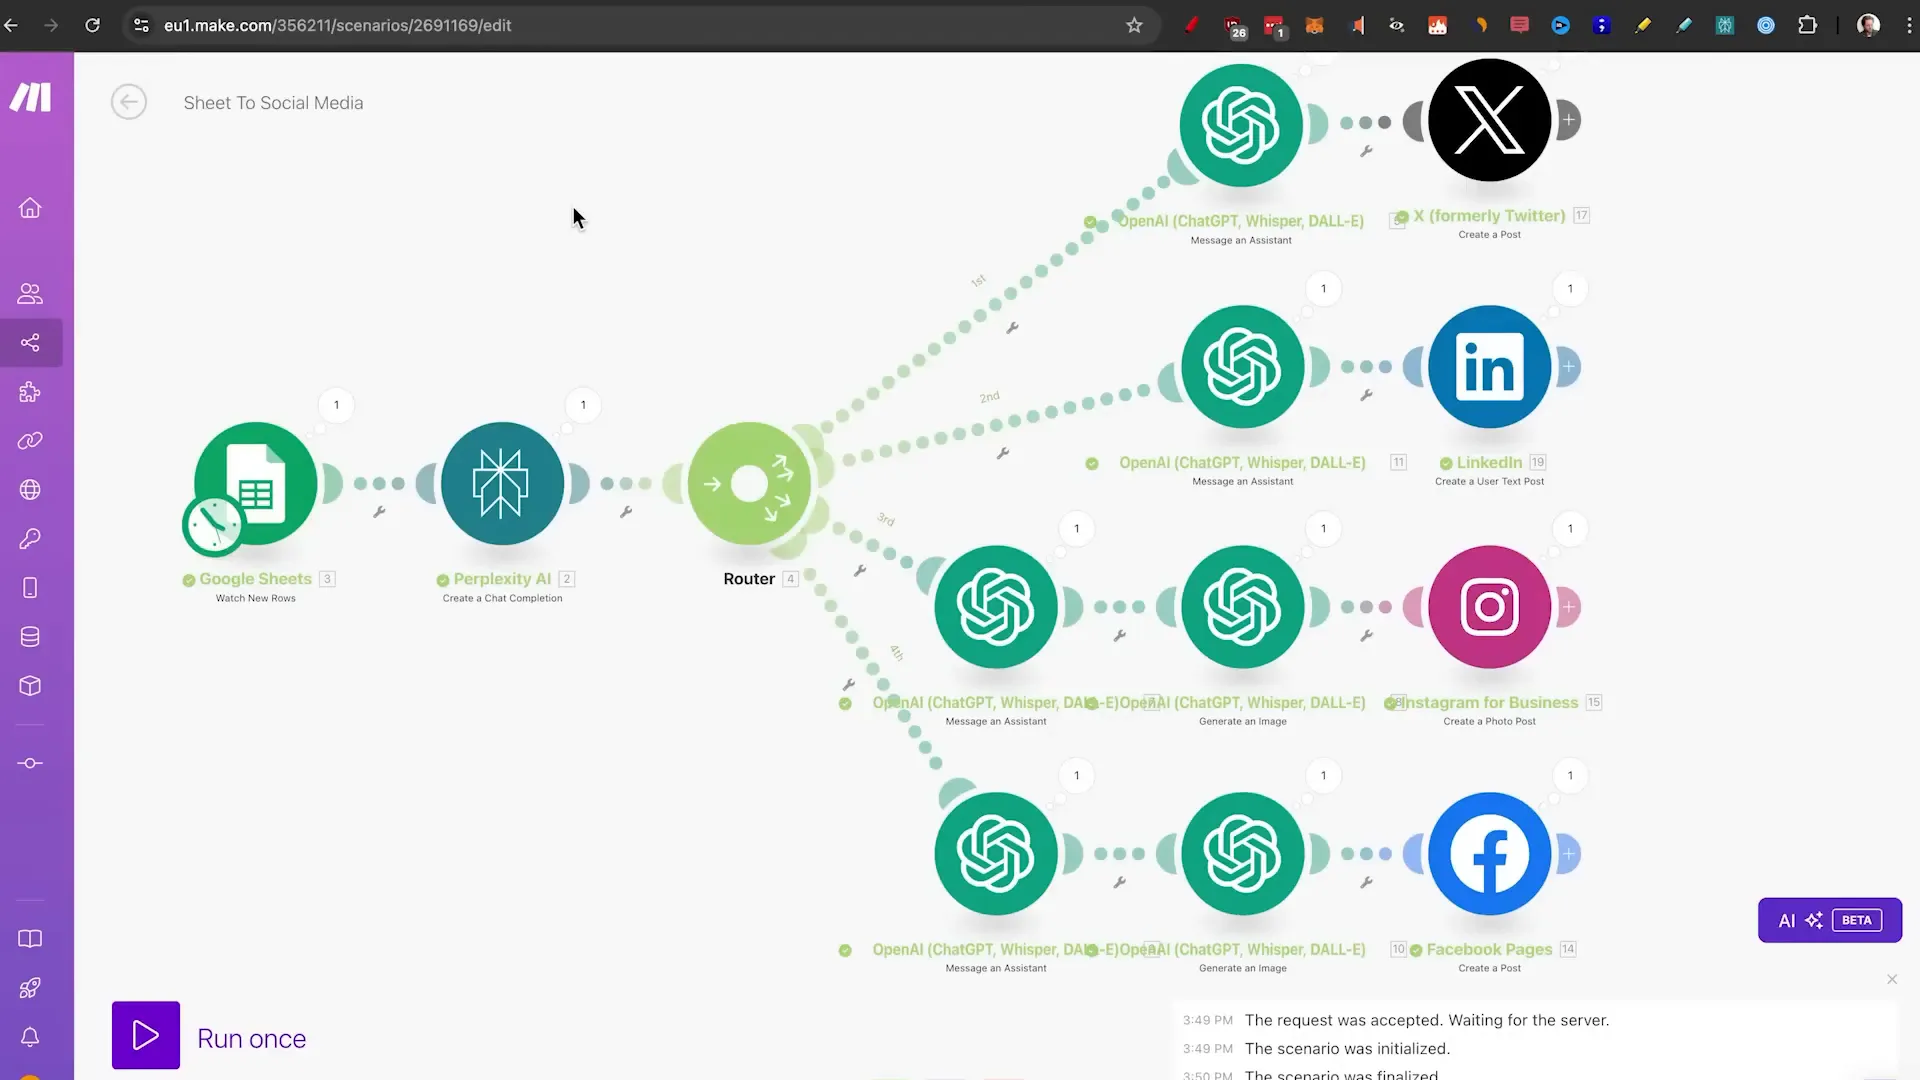The height and width of the screenshot is (1080, 1920).
Task: Open the browser Extensions puzzle icon
Action: point(1807,25)
